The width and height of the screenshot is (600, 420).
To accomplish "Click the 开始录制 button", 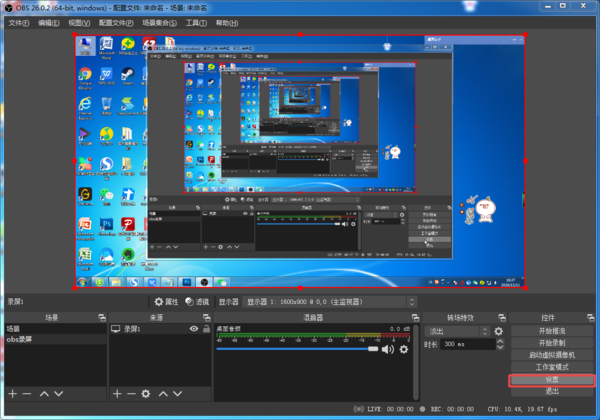I will pyautogui.click(x=552, y=342).
